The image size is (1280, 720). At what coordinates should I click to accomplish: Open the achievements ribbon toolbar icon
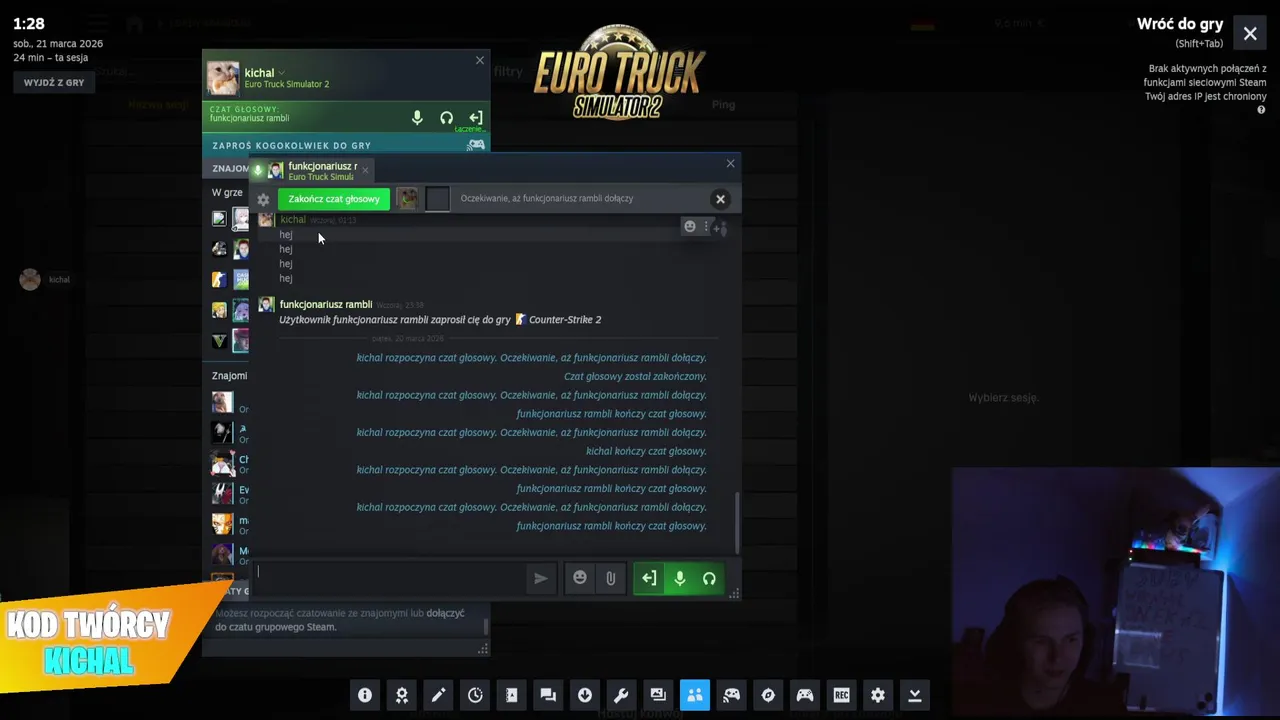pos(402,695)
